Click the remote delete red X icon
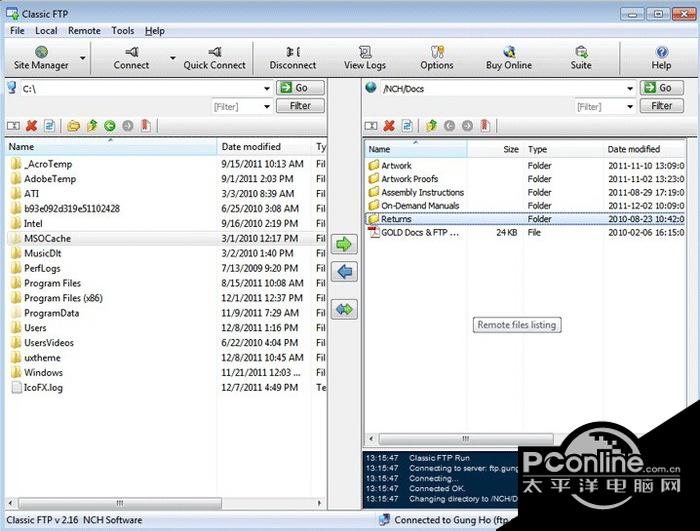 [x=389, y=126]
